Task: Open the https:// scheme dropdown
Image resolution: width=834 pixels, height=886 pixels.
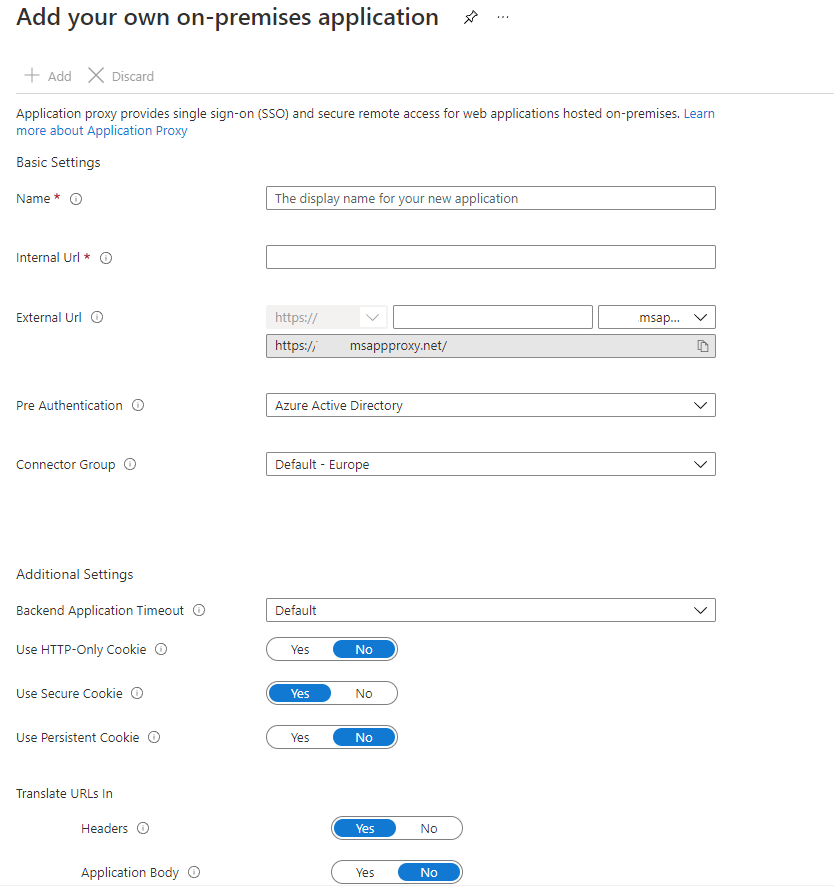Action: tap(373, 316)
